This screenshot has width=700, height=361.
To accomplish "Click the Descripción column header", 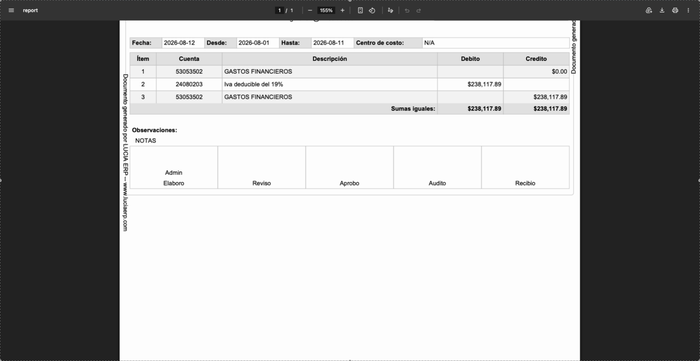I will point(330,59).
